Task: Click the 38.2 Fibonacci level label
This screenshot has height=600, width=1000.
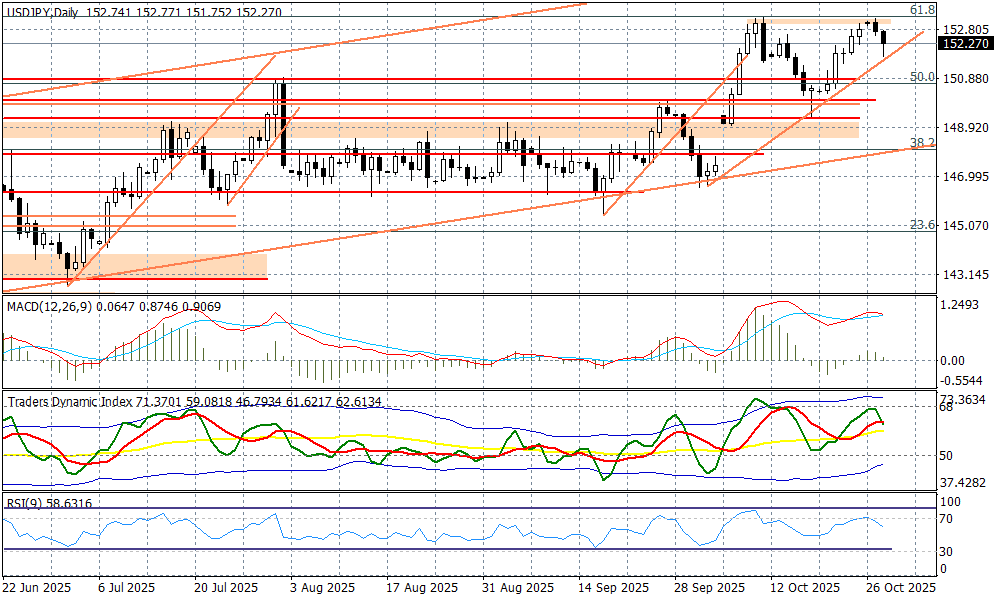Action: (x=922, y=144)
